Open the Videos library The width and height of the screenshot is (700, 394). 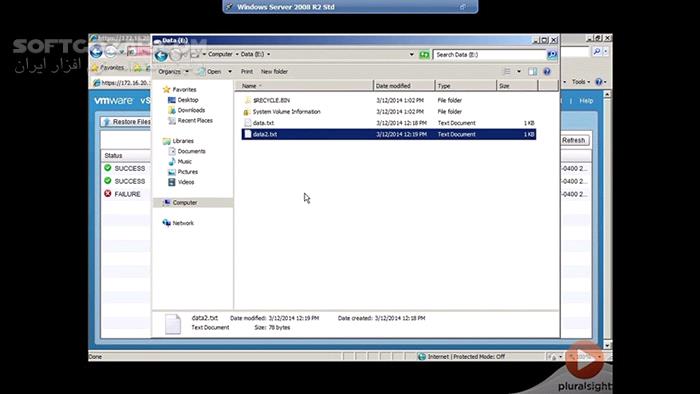(181, 182)
